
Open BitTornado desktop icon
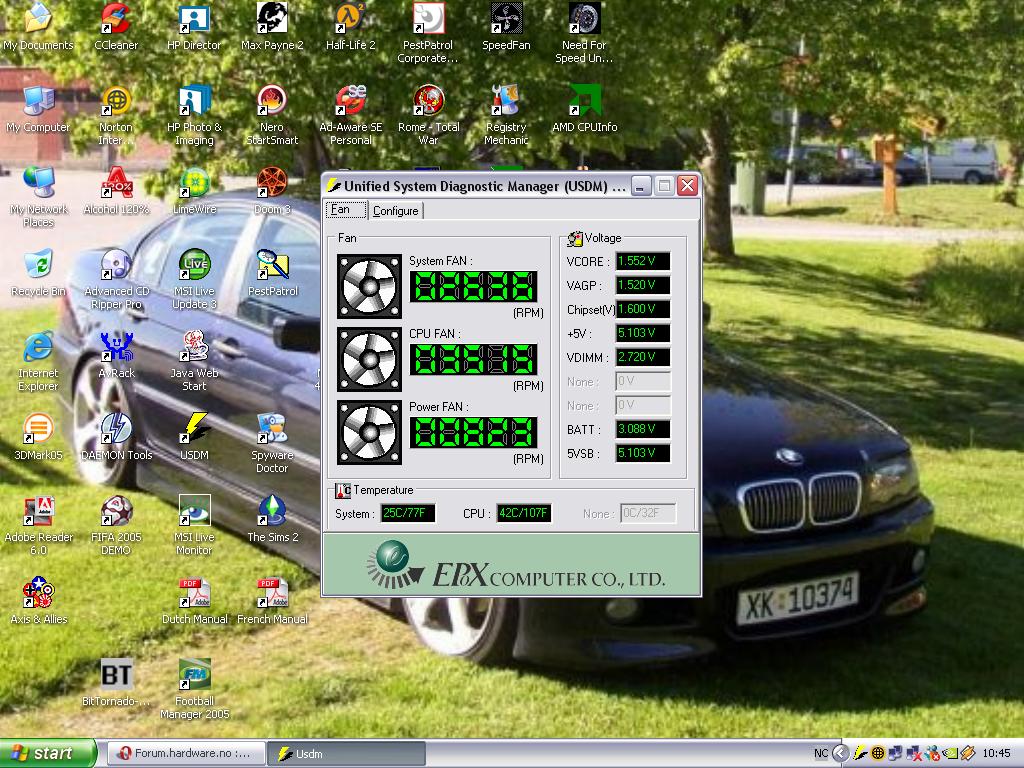click(116, 682)
